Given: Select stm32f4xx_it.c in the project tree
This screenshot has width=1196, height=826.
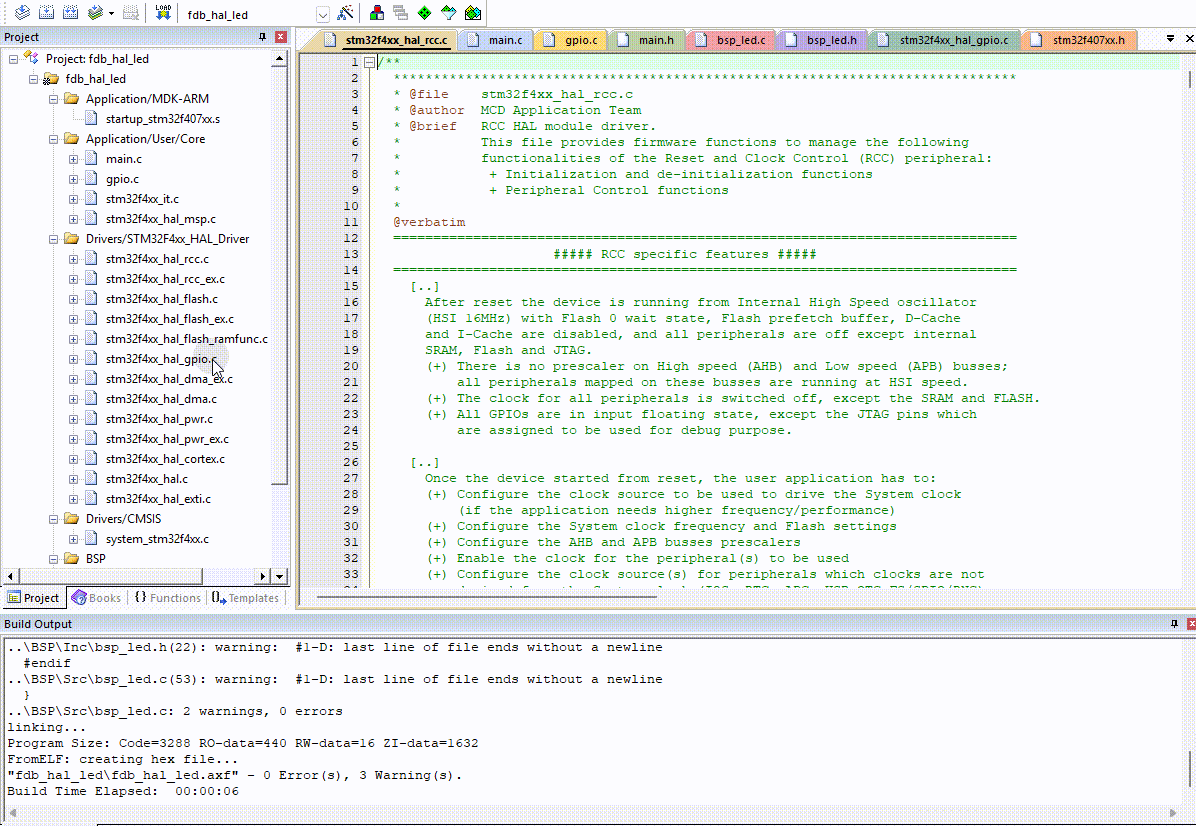Looking at the screenshot, I should point(142,199).
